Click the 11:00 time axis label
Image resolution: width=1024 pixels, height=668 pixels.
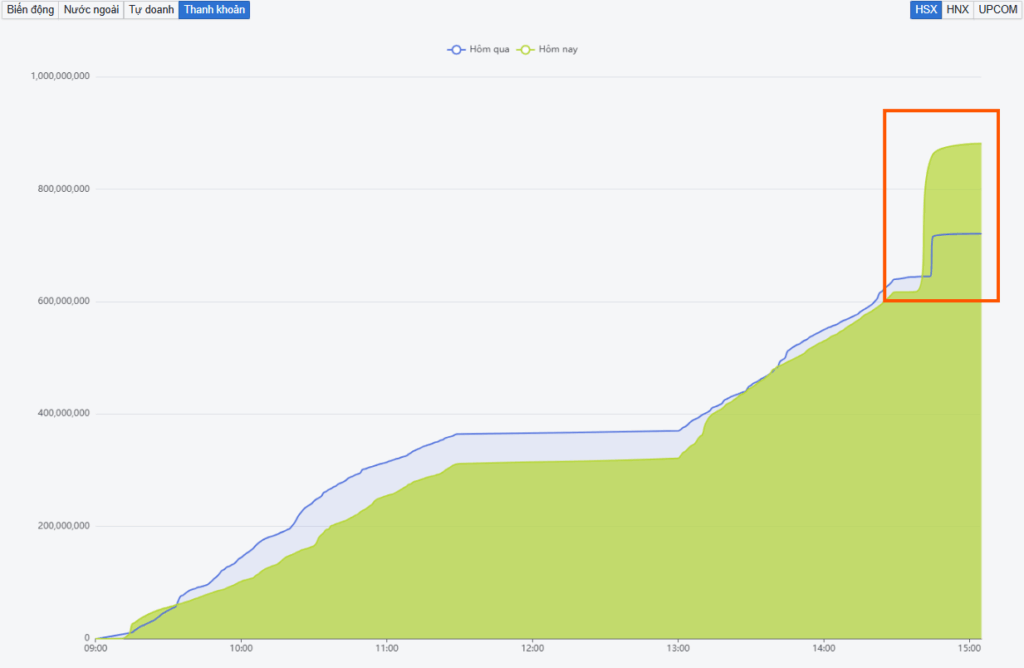pyautogui.click(x=387, y=648)
